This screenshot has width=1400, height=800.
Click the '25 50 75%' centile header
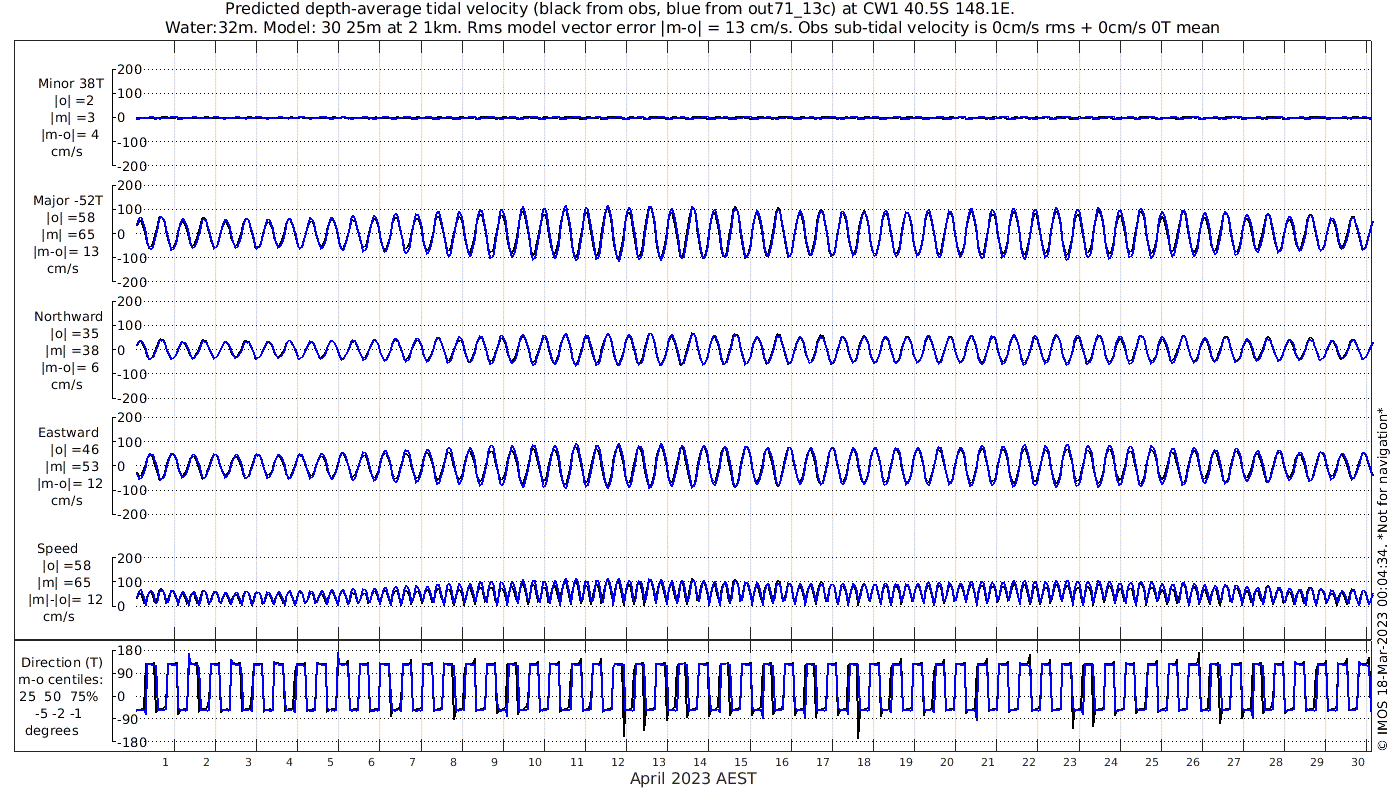pos(61,696)
